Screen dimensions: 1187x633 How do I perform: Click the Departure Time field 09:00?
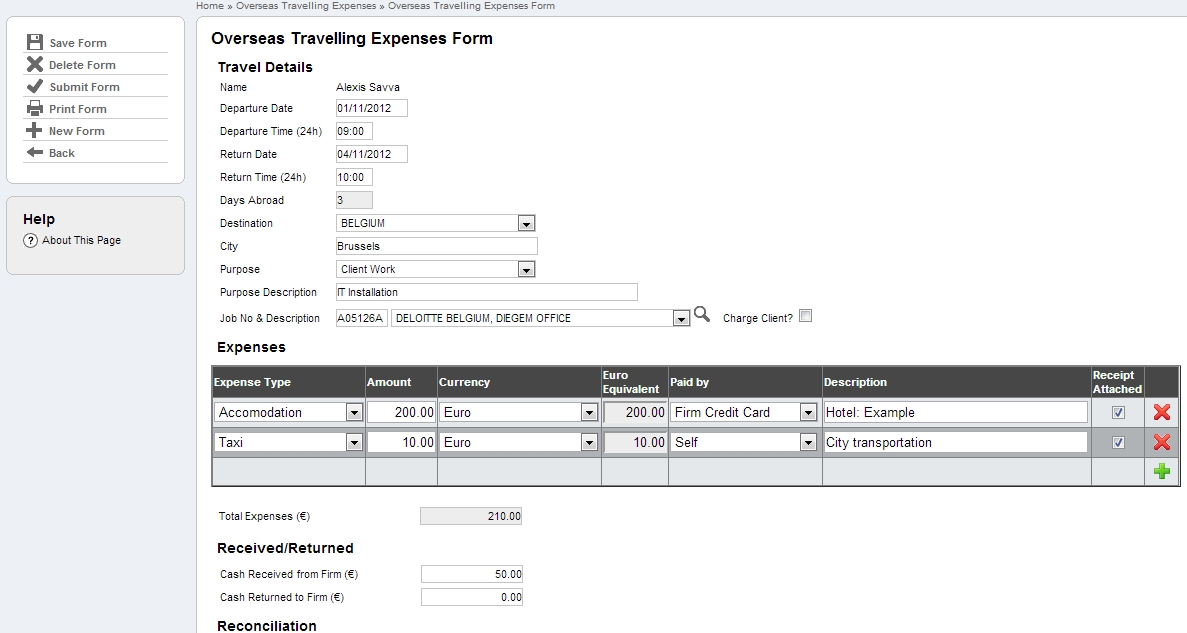point(354,132)
